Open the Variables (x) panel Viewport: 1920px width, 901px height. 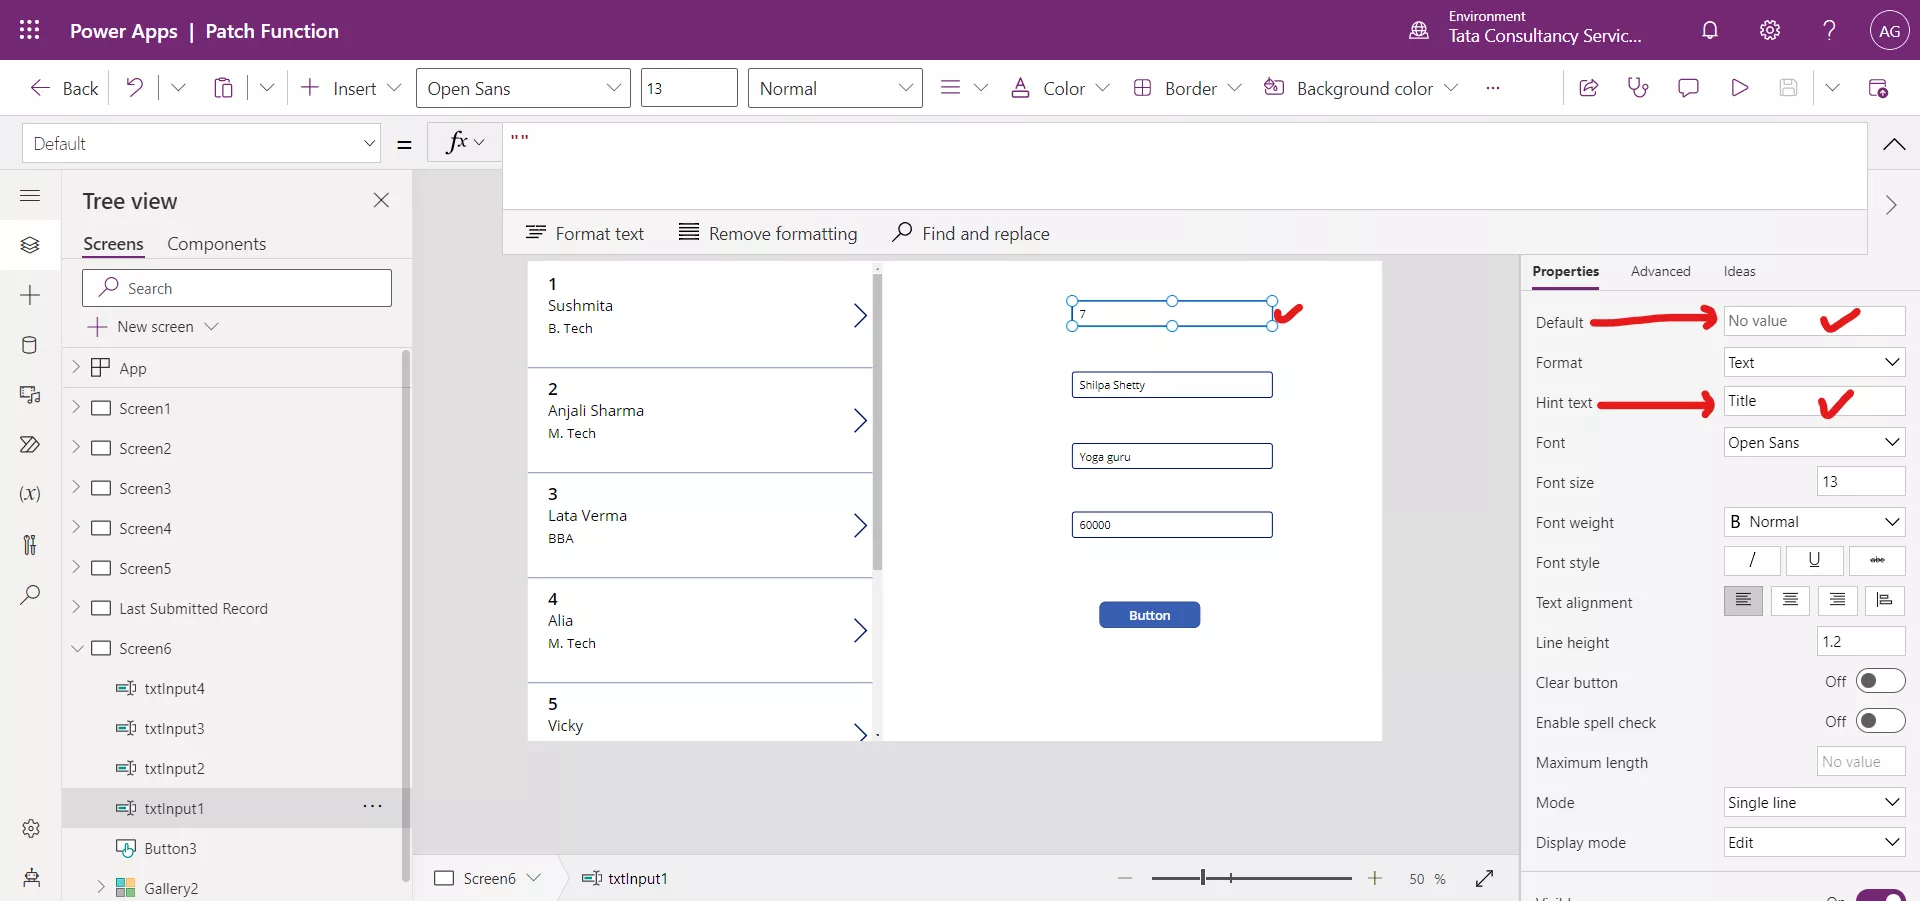coord(29,496)
